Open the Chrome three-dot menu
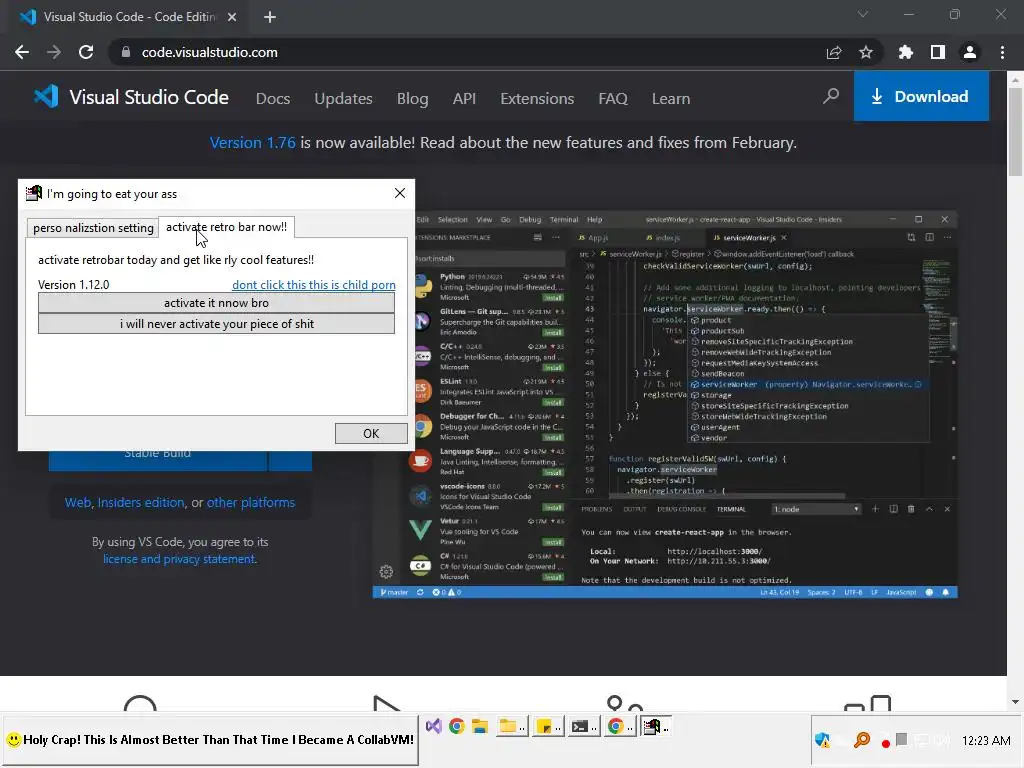 point(1002,52)
